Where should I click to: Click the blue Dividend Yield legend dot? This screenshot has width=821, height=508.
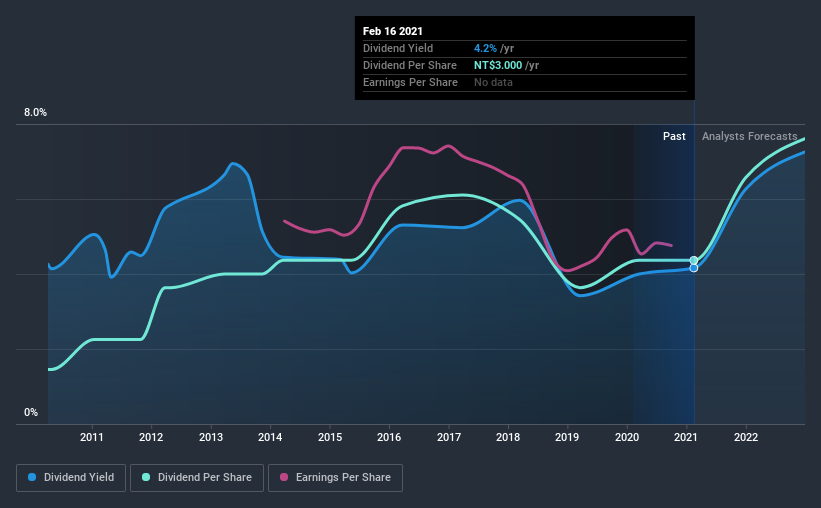click(x=32, y=477)
